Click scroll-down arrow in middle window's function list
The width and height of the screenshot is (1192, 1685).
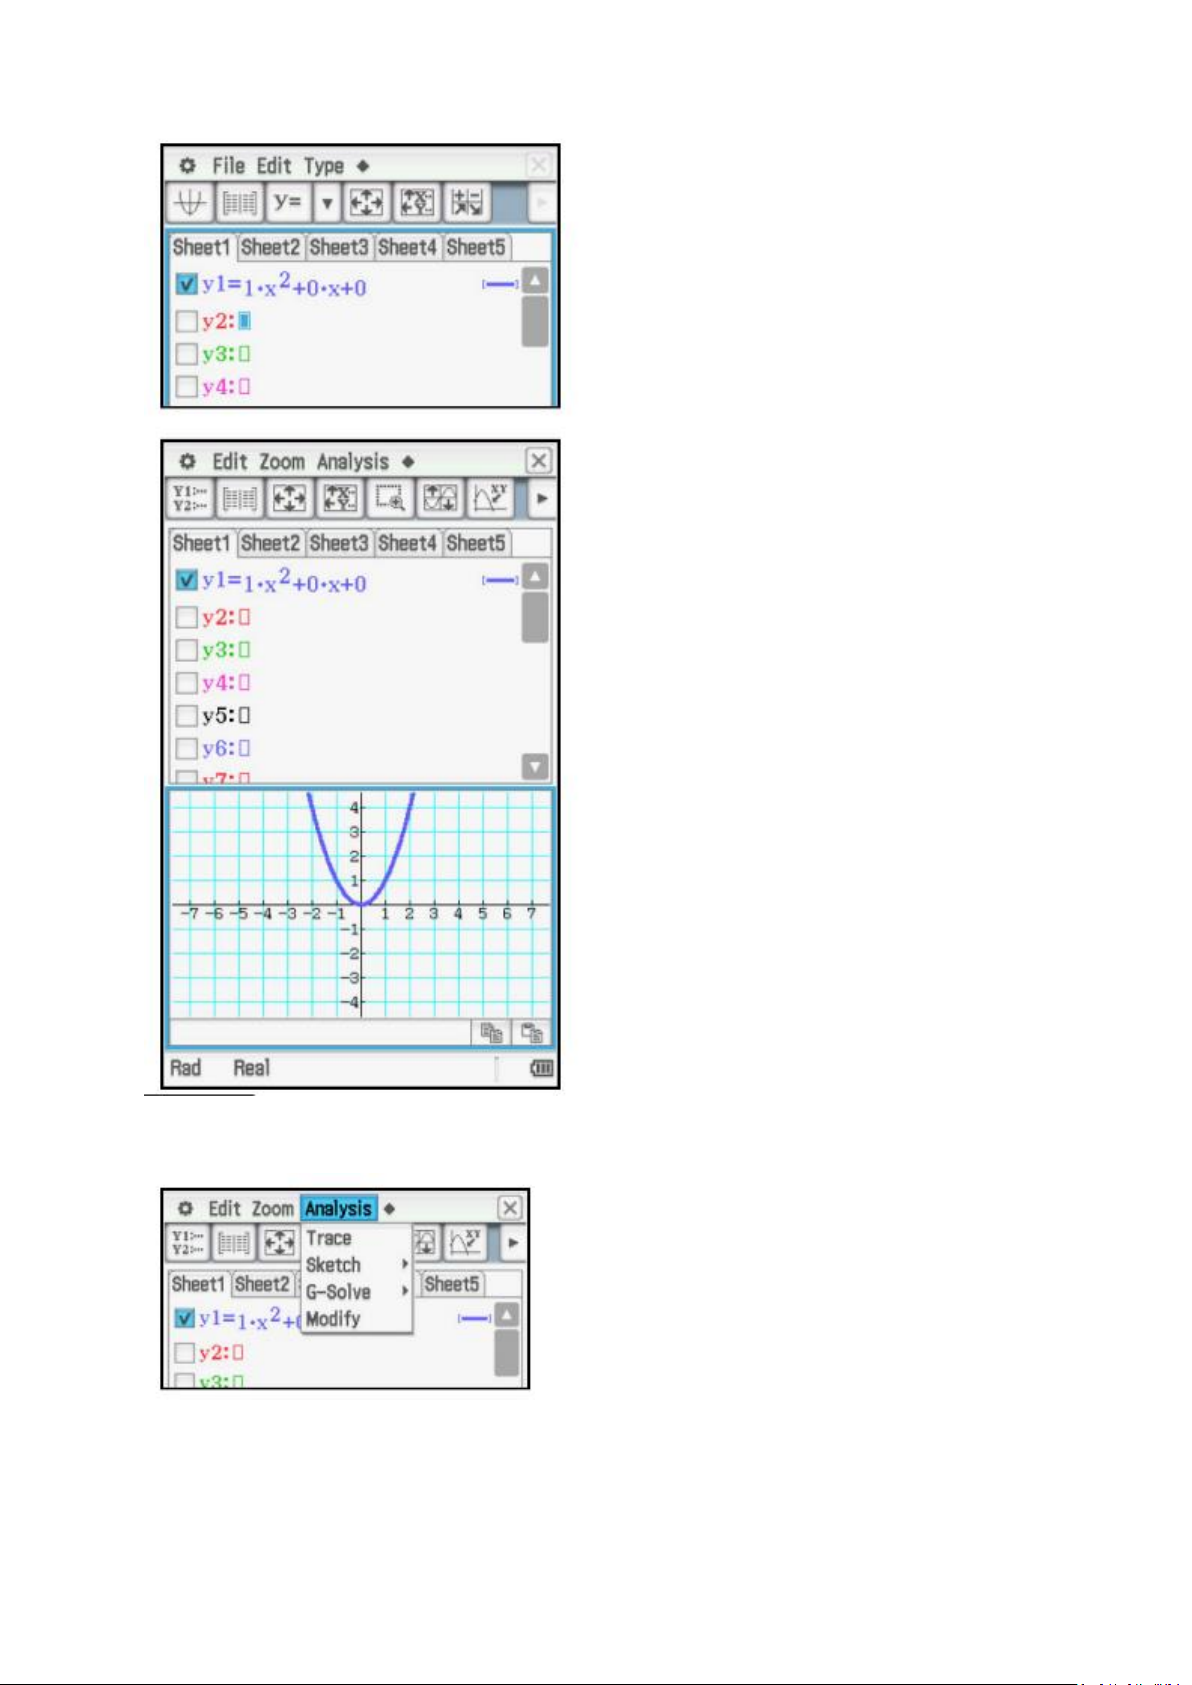pos(535,766)
